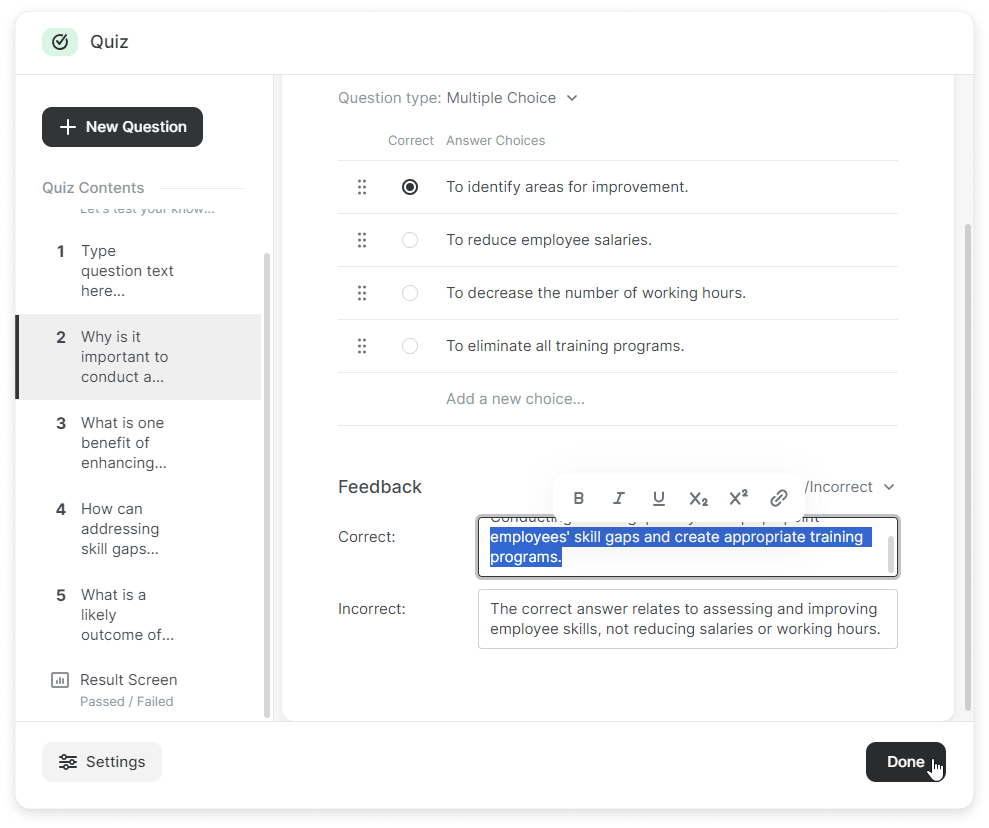Apply bold formatting to selected feedback text
The height and width of the screenshot is (828, 989).
pyautogui.click(x=579, y=498)
